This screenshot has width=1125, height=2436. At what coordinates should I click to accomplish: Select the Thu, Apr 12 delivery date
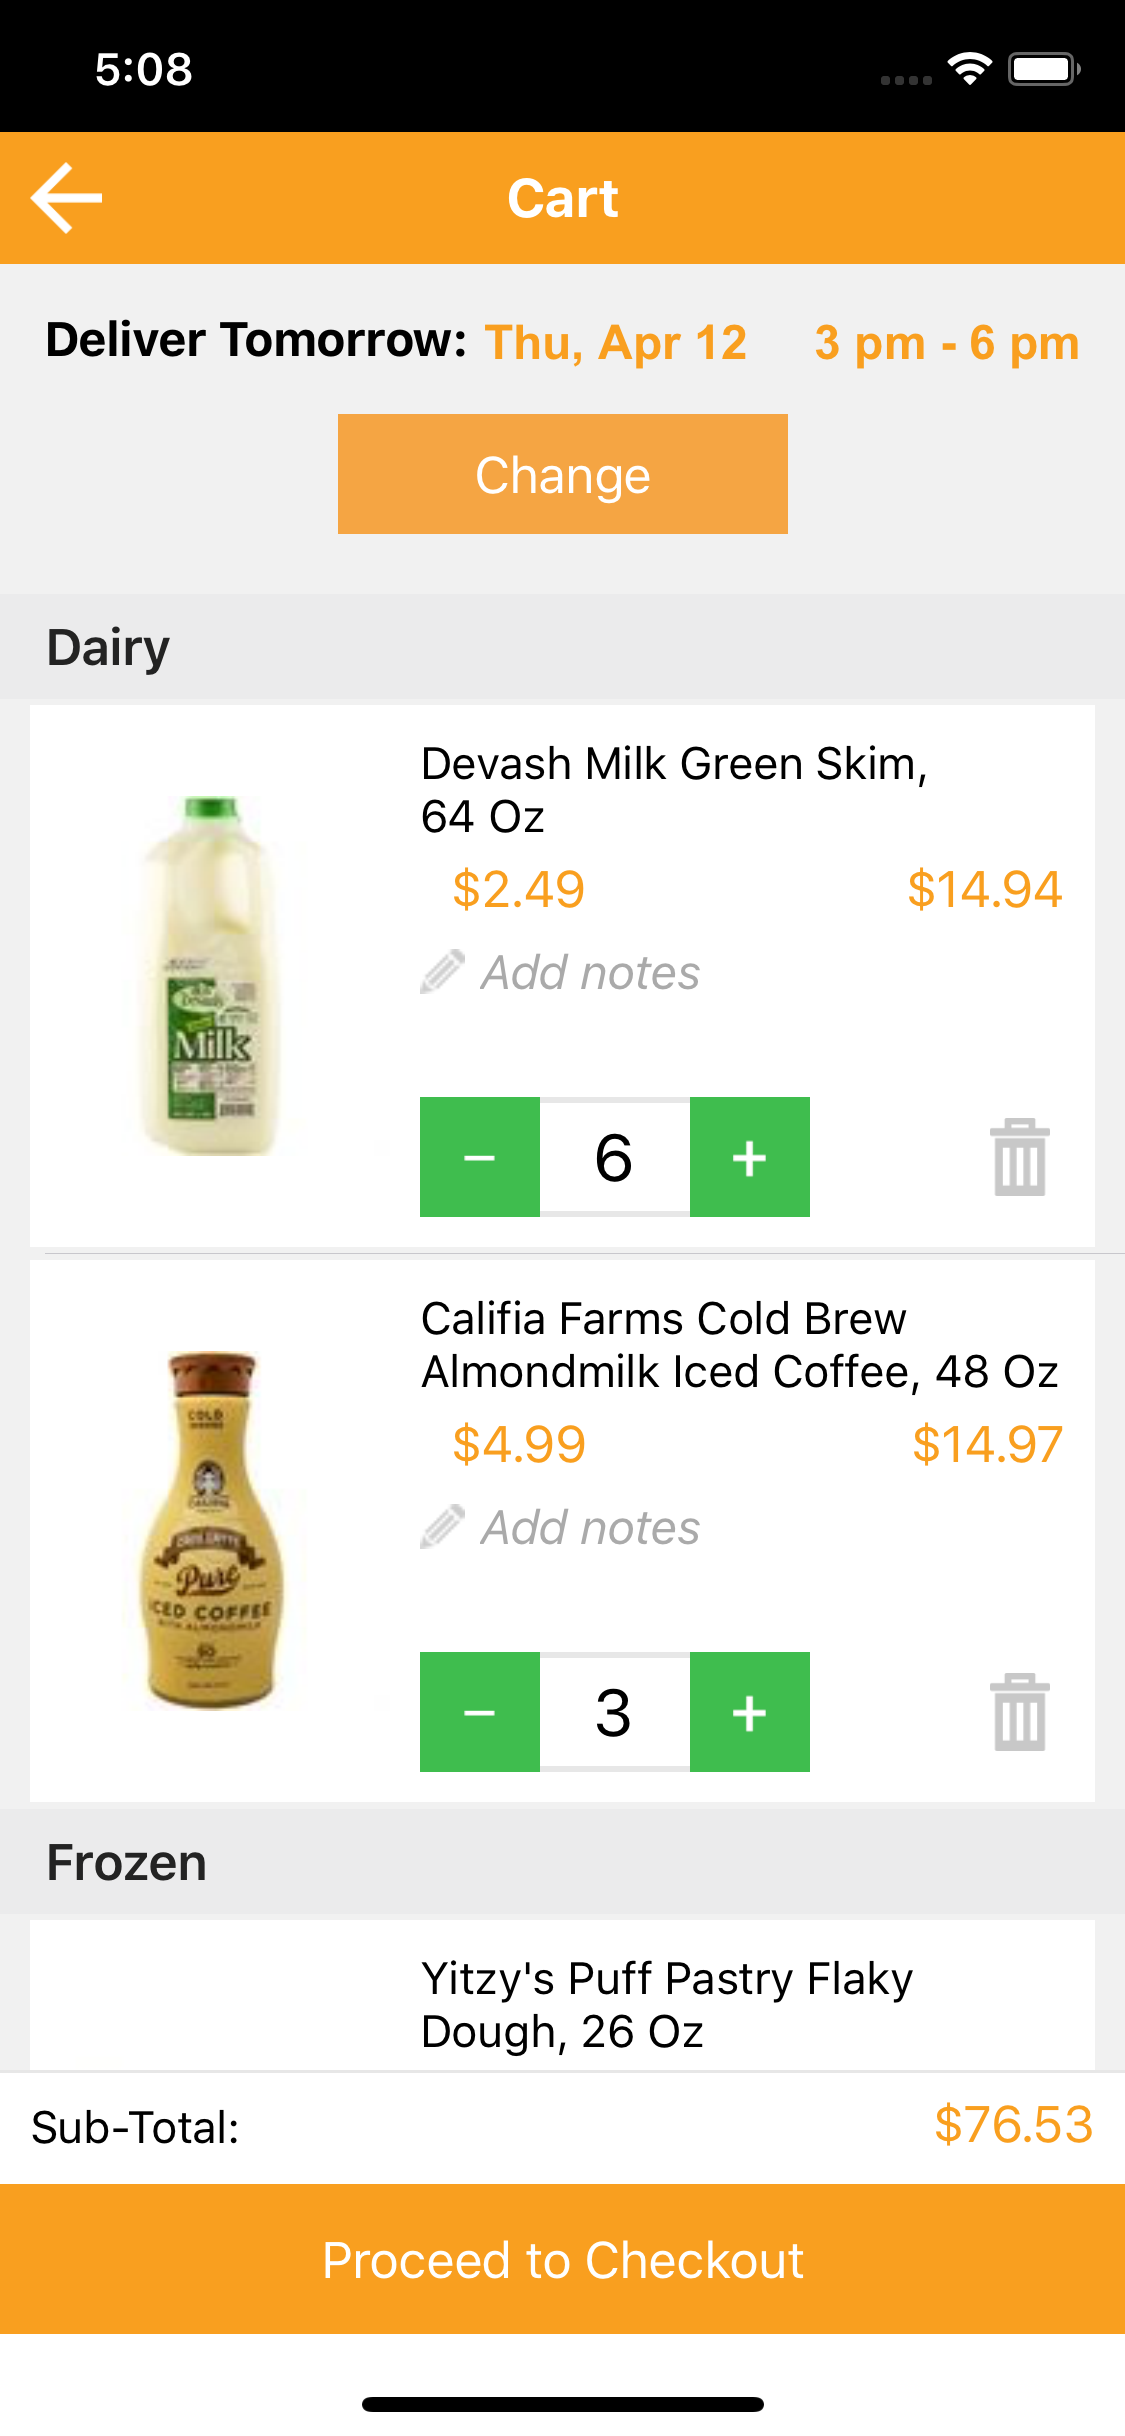coord(616,343)
